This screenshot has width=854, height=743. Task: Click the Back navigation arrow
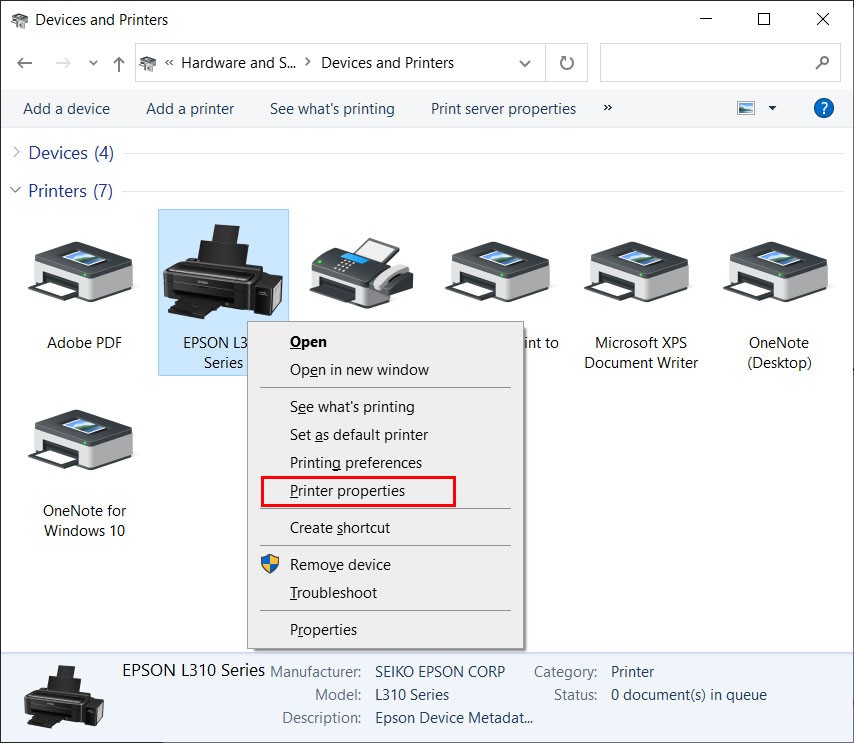[25, 63]
